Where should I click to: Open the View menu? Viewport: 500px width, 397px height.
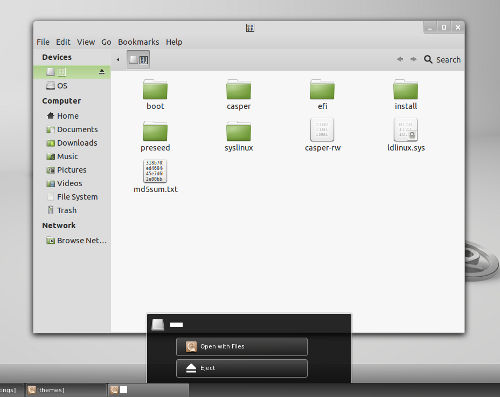pyautogui.click(x=86, y=42)
